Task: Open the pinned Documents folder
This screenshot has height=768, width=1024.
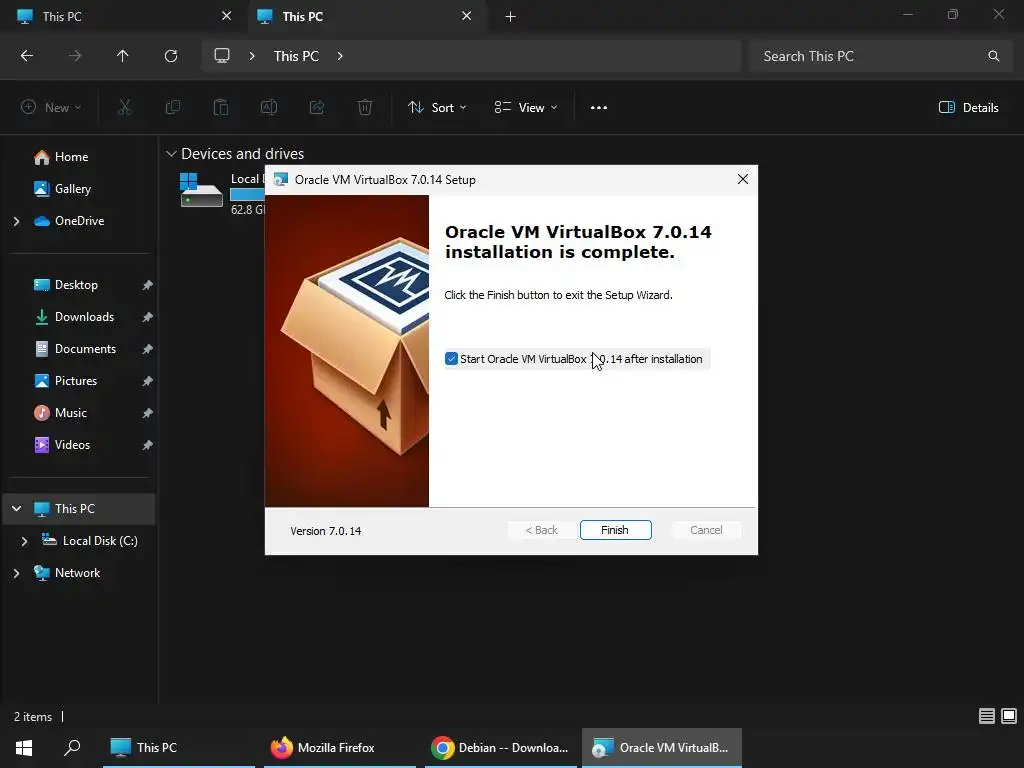Action: (85, 349)
